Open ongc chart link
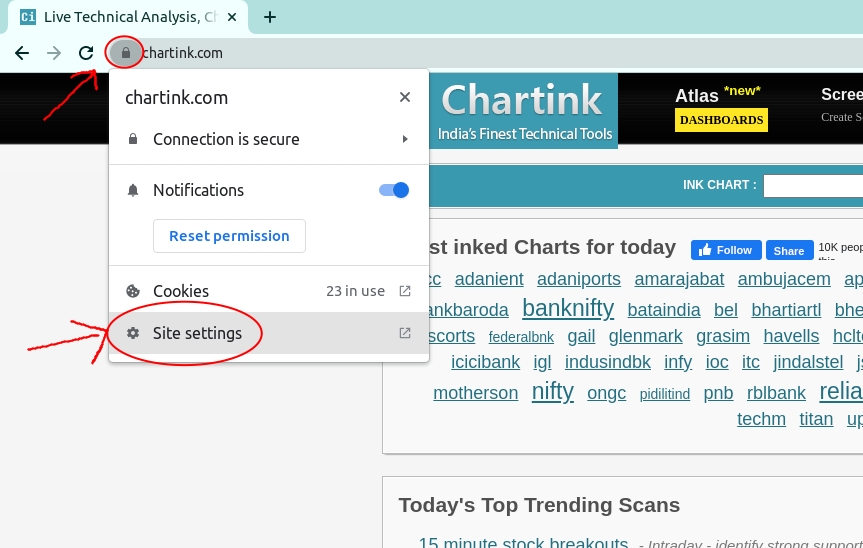The height and width of the screenshot is (548, 863). click(x=607, y=393)
